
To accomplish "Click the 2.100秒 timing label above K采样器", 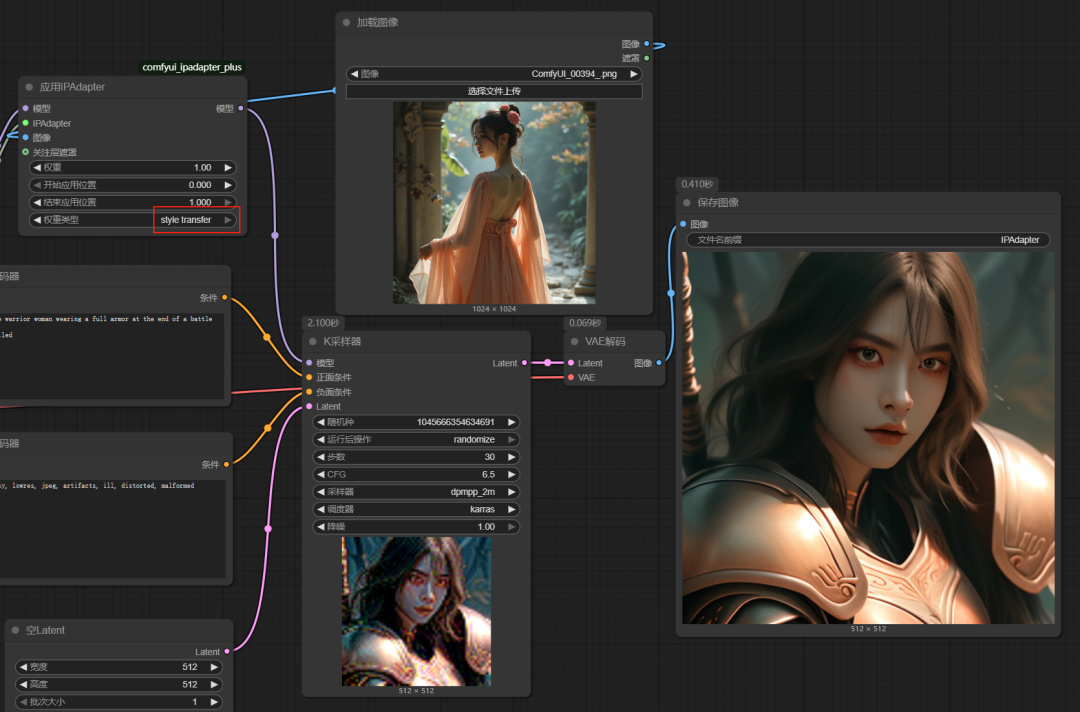I will (323, 323).
